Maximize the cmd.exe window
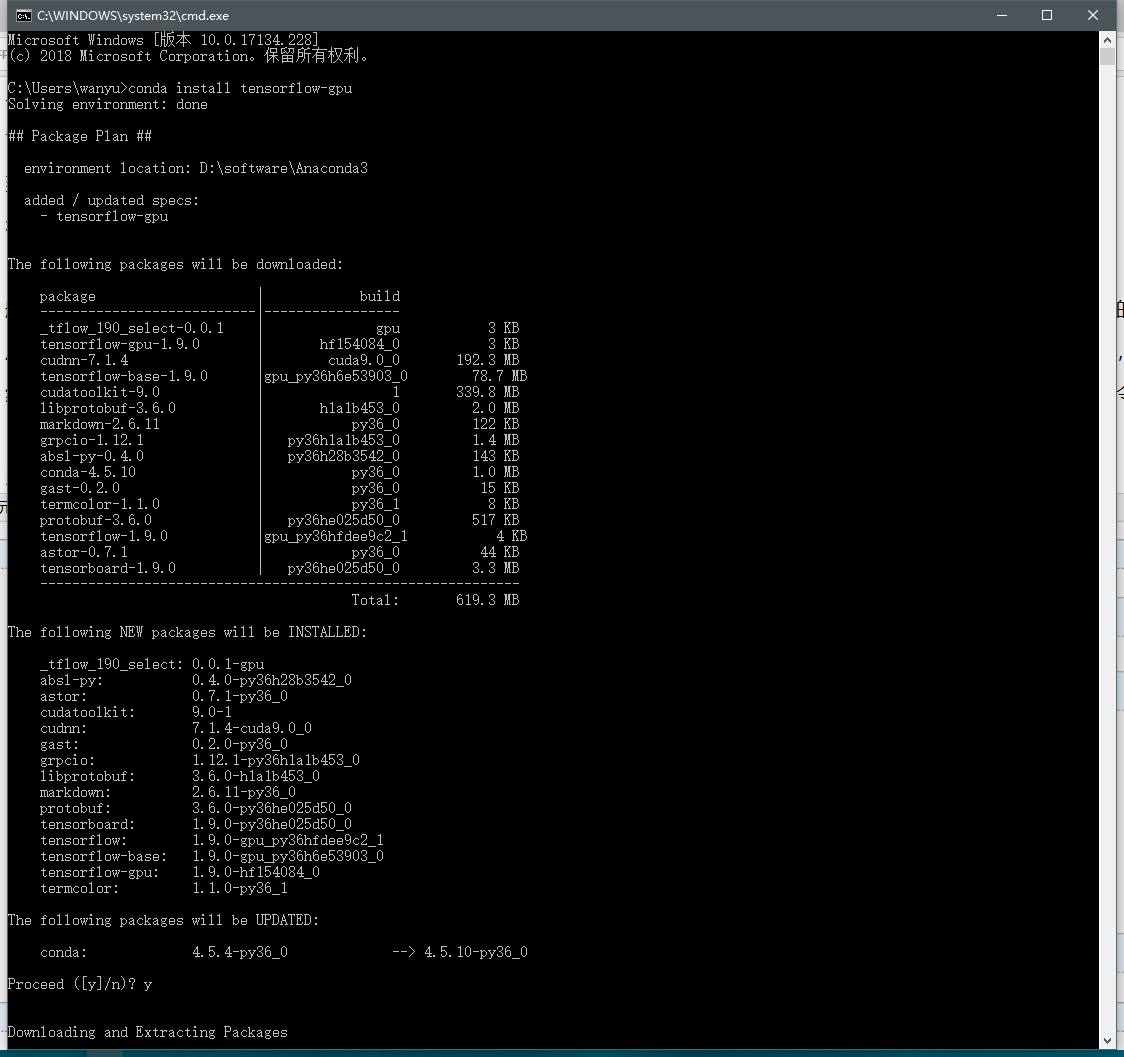Image resolution: width=1124 pixels, height=1057 pixels. coord(1047,16)
